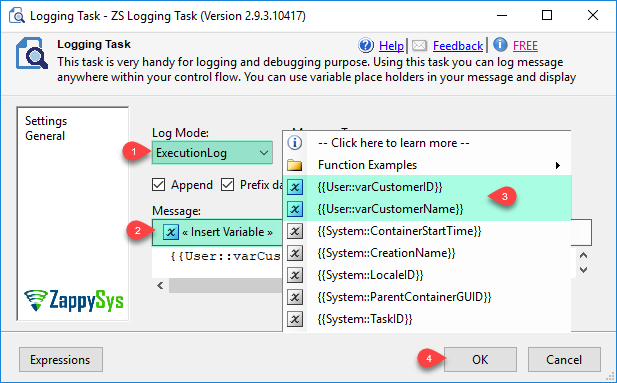Choose '-- Click here to learn more --'
The height and width of the screenshot is (383, 617).
[393, 143]
